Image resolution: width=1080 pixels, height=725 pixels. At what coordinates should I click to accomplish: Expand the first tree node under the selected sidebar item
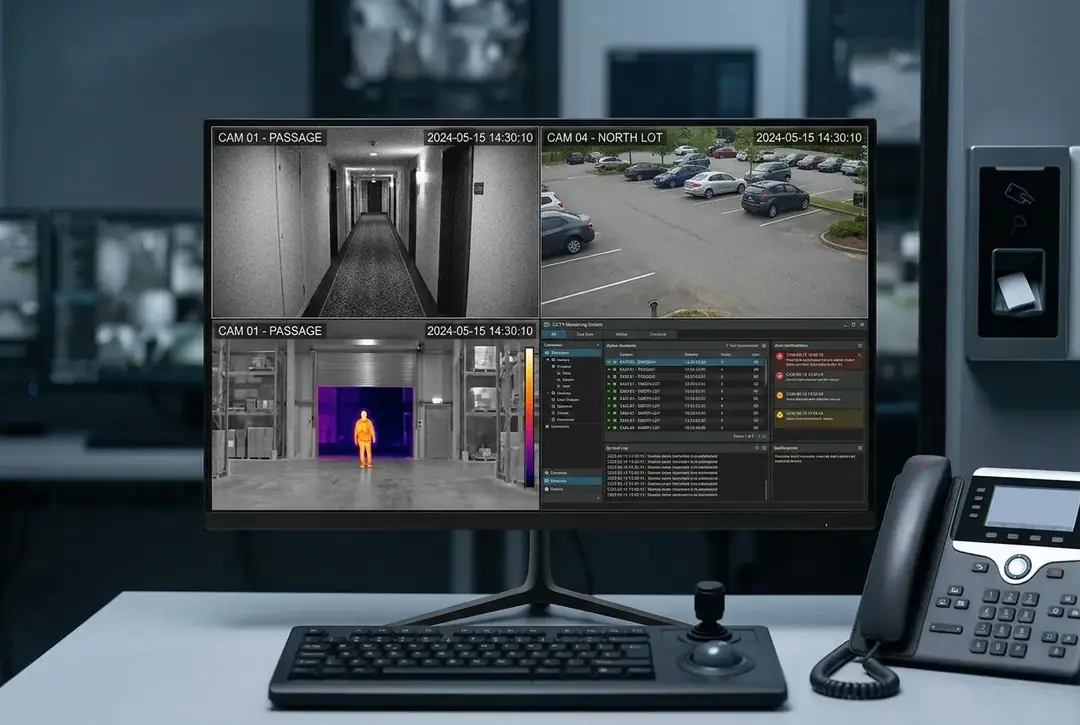pos(549,360)
